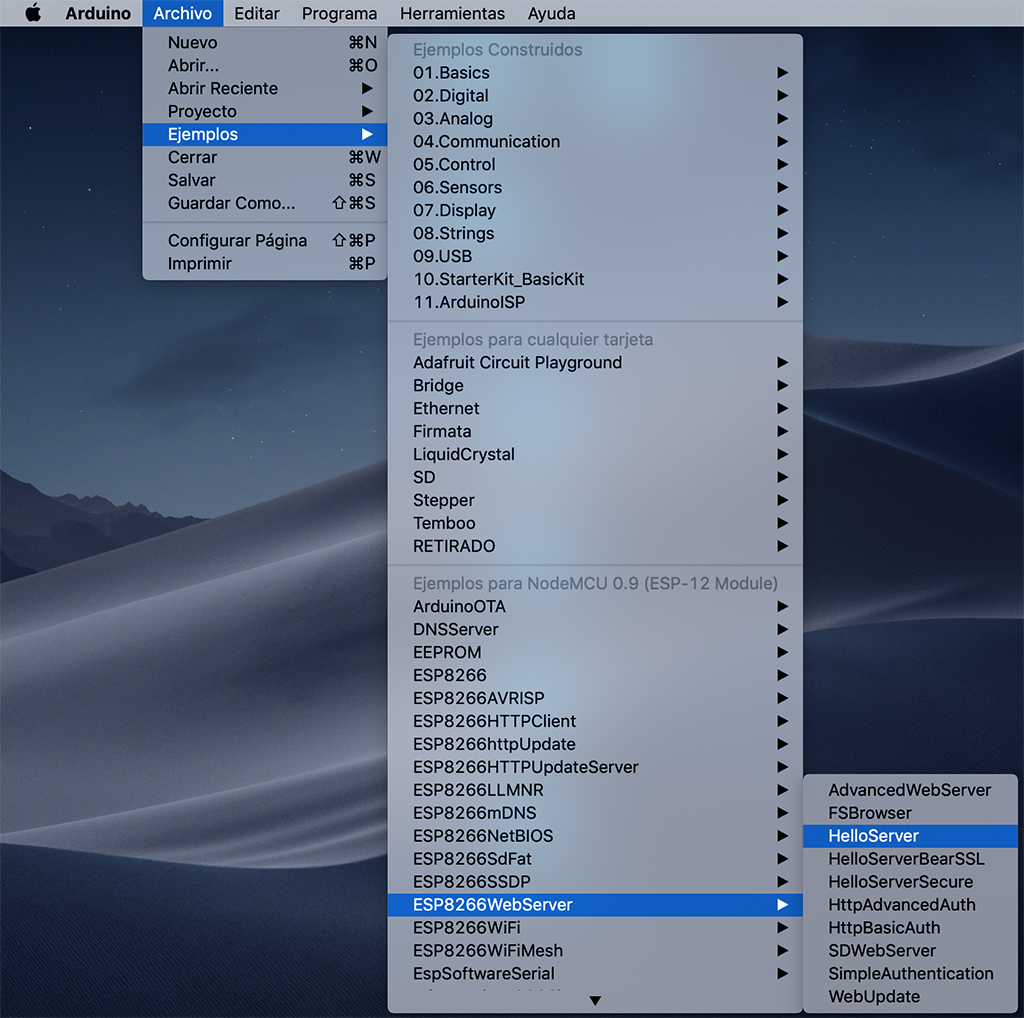Open Bridge library examples
Screen dimensions: 1024x1018
tap(595, 385)
